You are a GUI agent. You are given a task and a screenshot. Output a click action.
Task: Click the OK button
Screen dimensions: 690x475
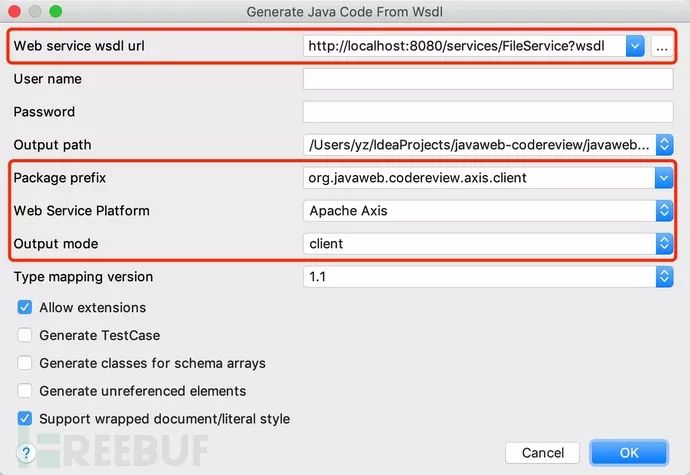point(628,453)
